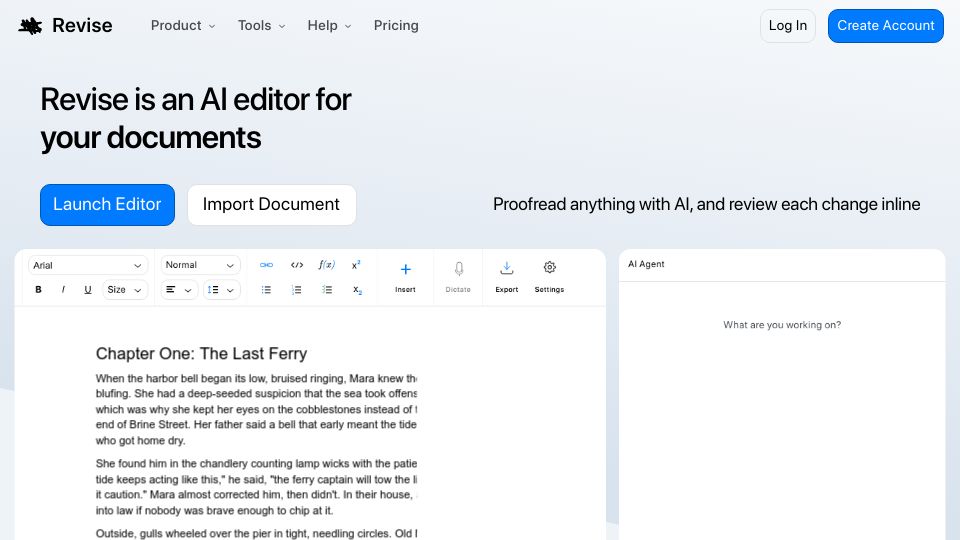
Task: Apply subscript formatting
Action: 358,290
